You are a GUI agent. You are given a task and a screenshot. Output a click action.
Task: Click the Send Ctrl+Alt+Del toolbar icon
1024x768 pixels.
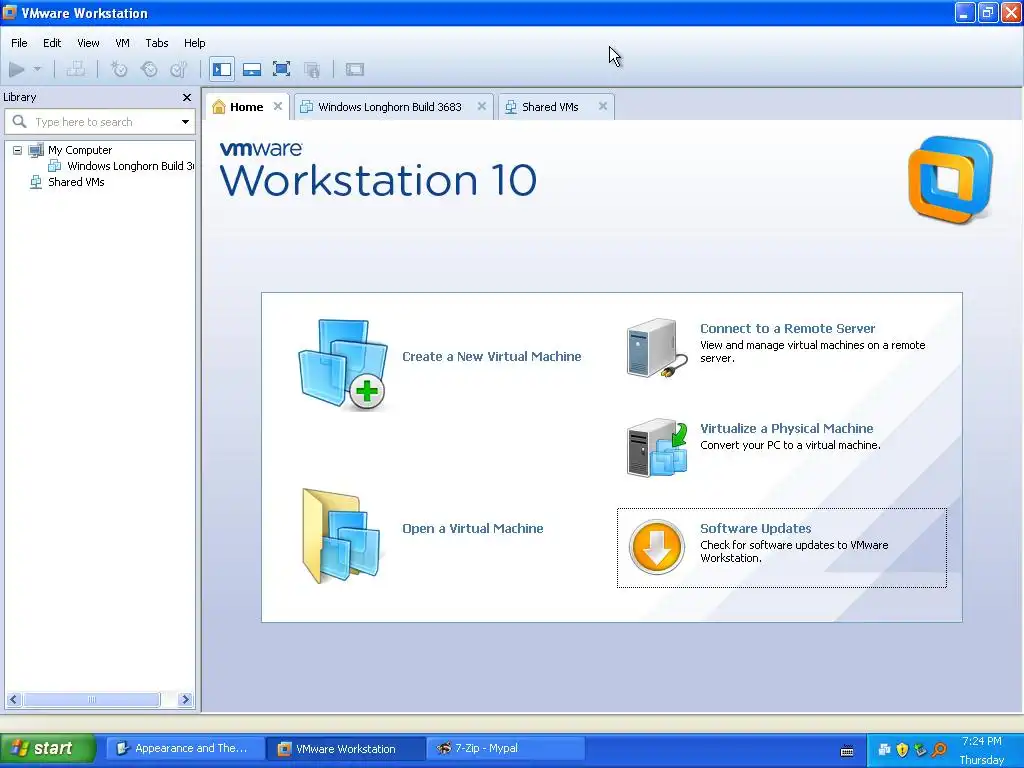coord(76,69)
